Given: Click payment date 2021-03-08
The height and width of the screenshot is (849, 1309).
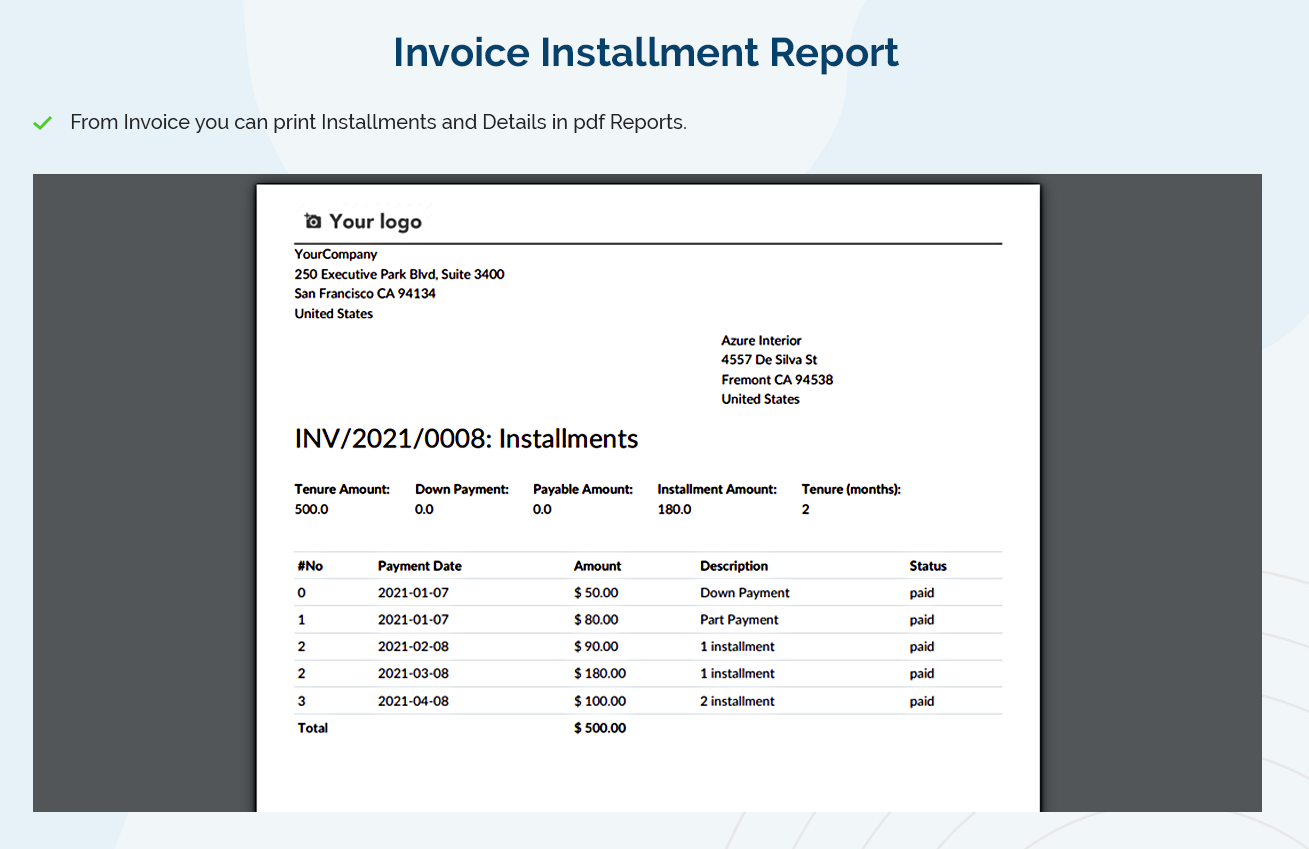Looking at the screenshot, I should pyautogui.click(x=413, y=674).
